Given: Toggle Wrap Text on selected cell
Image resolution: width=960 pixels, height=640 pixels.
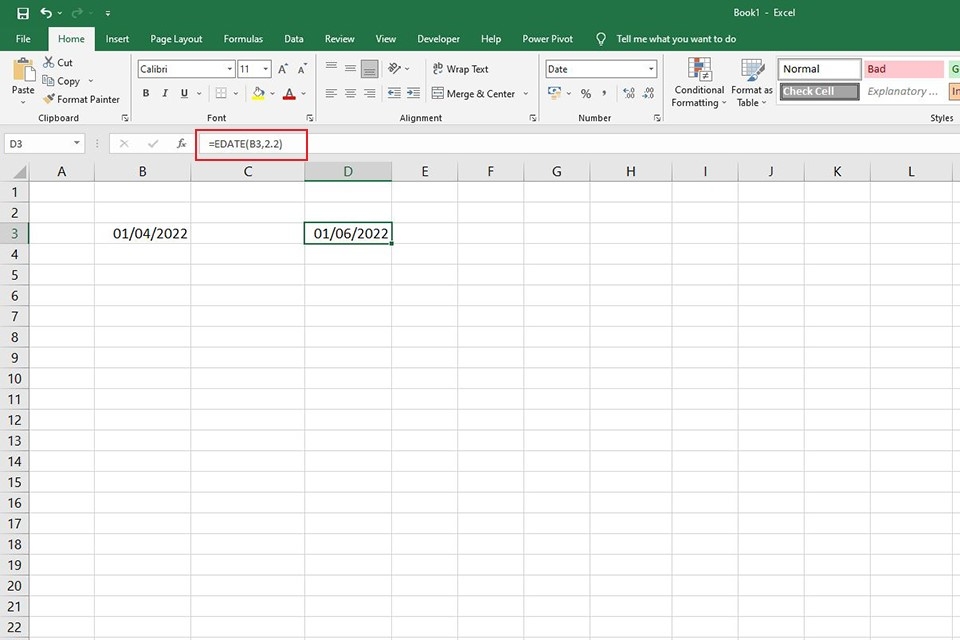Looking at the screenshot, I should (460, 69).
